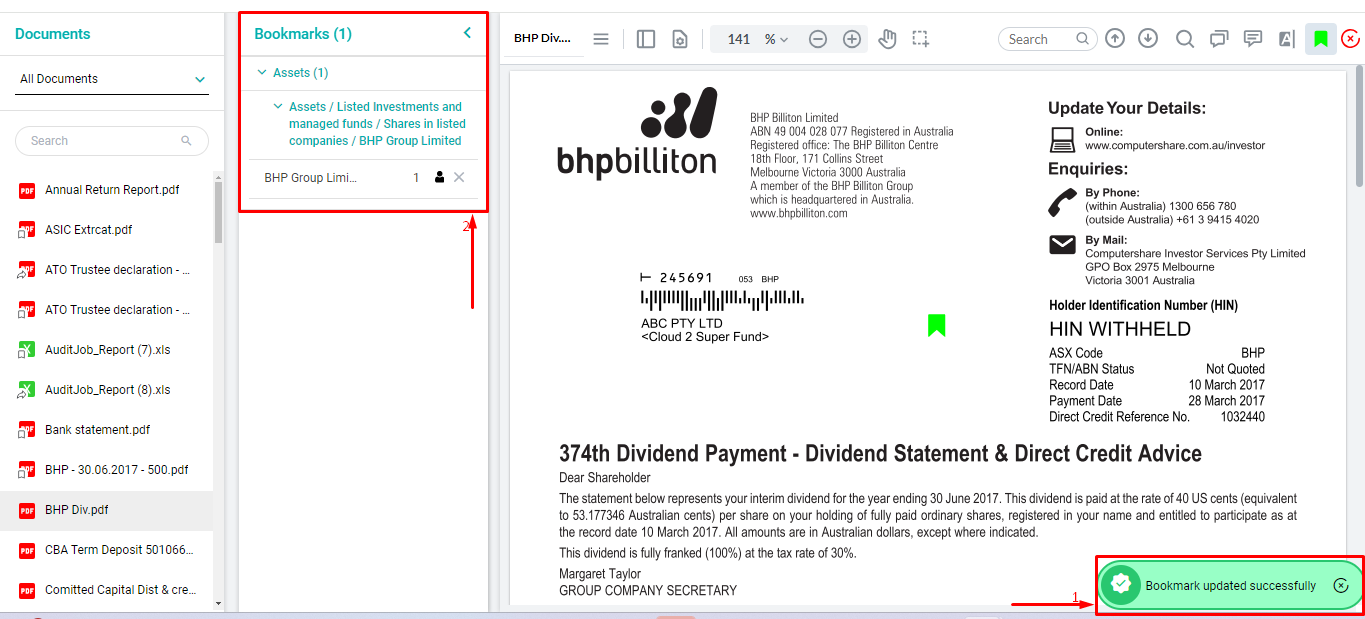Image resolution: width=1365 pixels, height=619 pixels.
Task: Click the zoom value 141 field
Action: (739, 39)
